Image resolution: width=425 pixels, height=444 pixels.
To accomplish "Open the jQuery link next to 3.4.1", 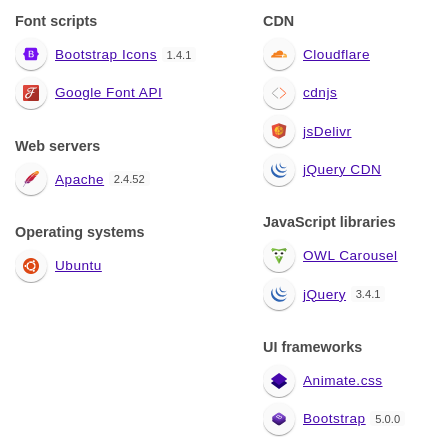I will pyautogui.click(x=324, y=295).
